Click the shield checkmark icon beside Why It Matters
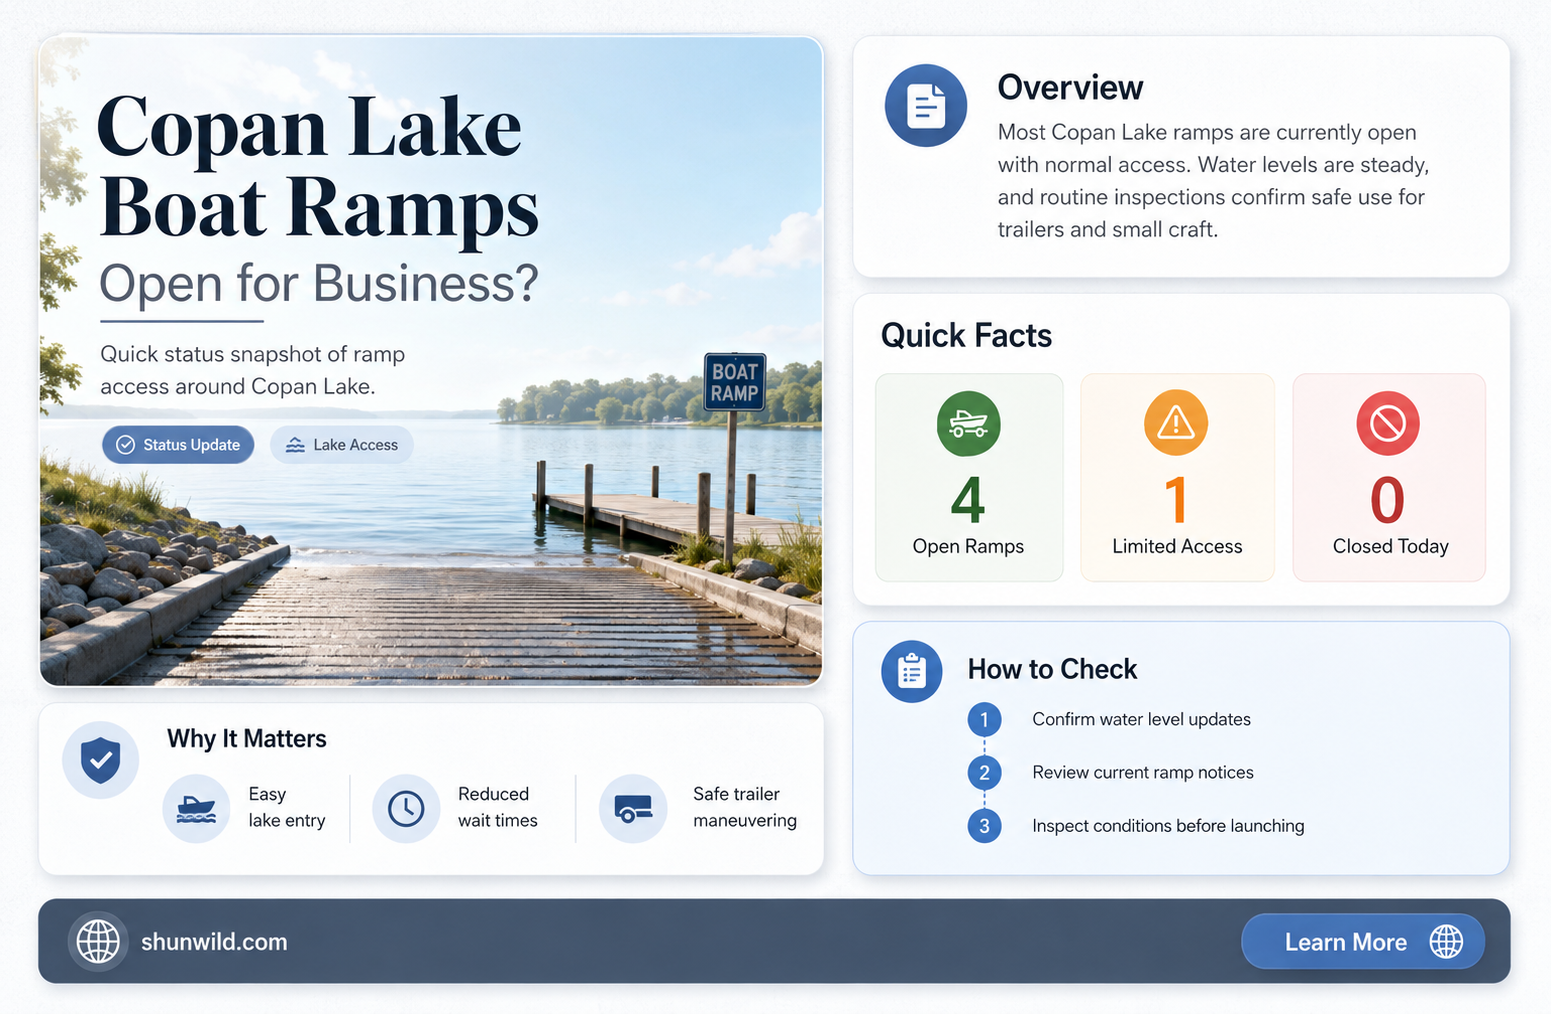 tap(100, 760)
